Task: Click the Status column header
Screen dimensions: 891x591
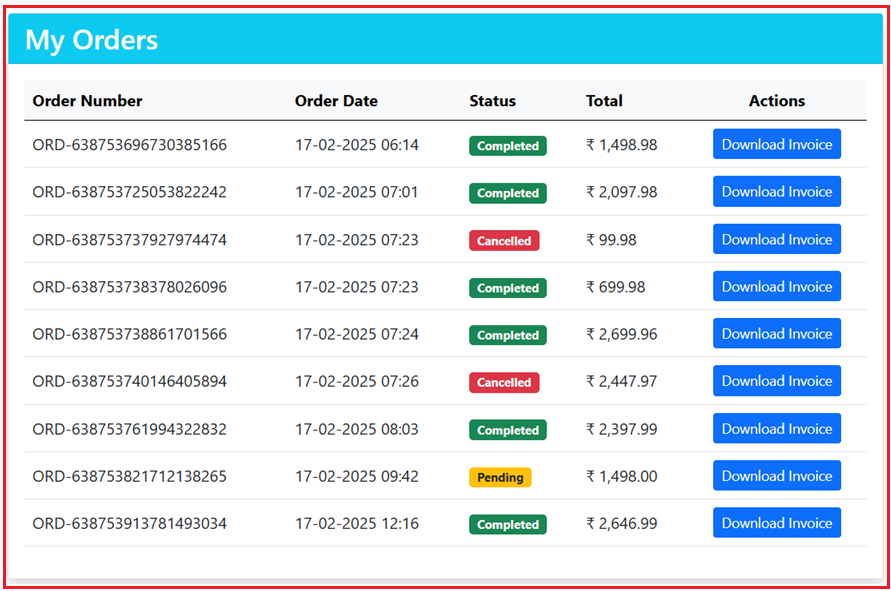Action: click(493, 101)
